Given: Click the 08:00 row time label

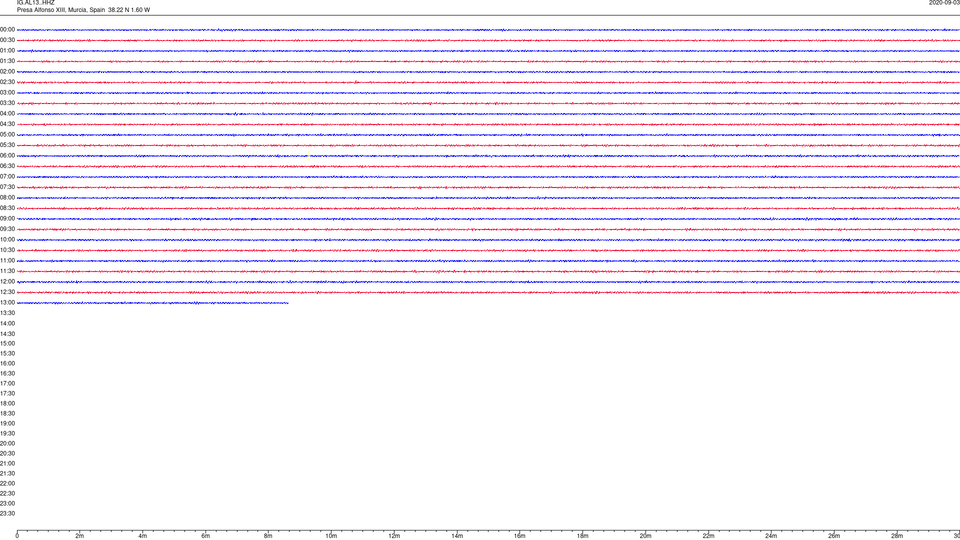Looking at the screenshot, I should [x=7, y=198].
